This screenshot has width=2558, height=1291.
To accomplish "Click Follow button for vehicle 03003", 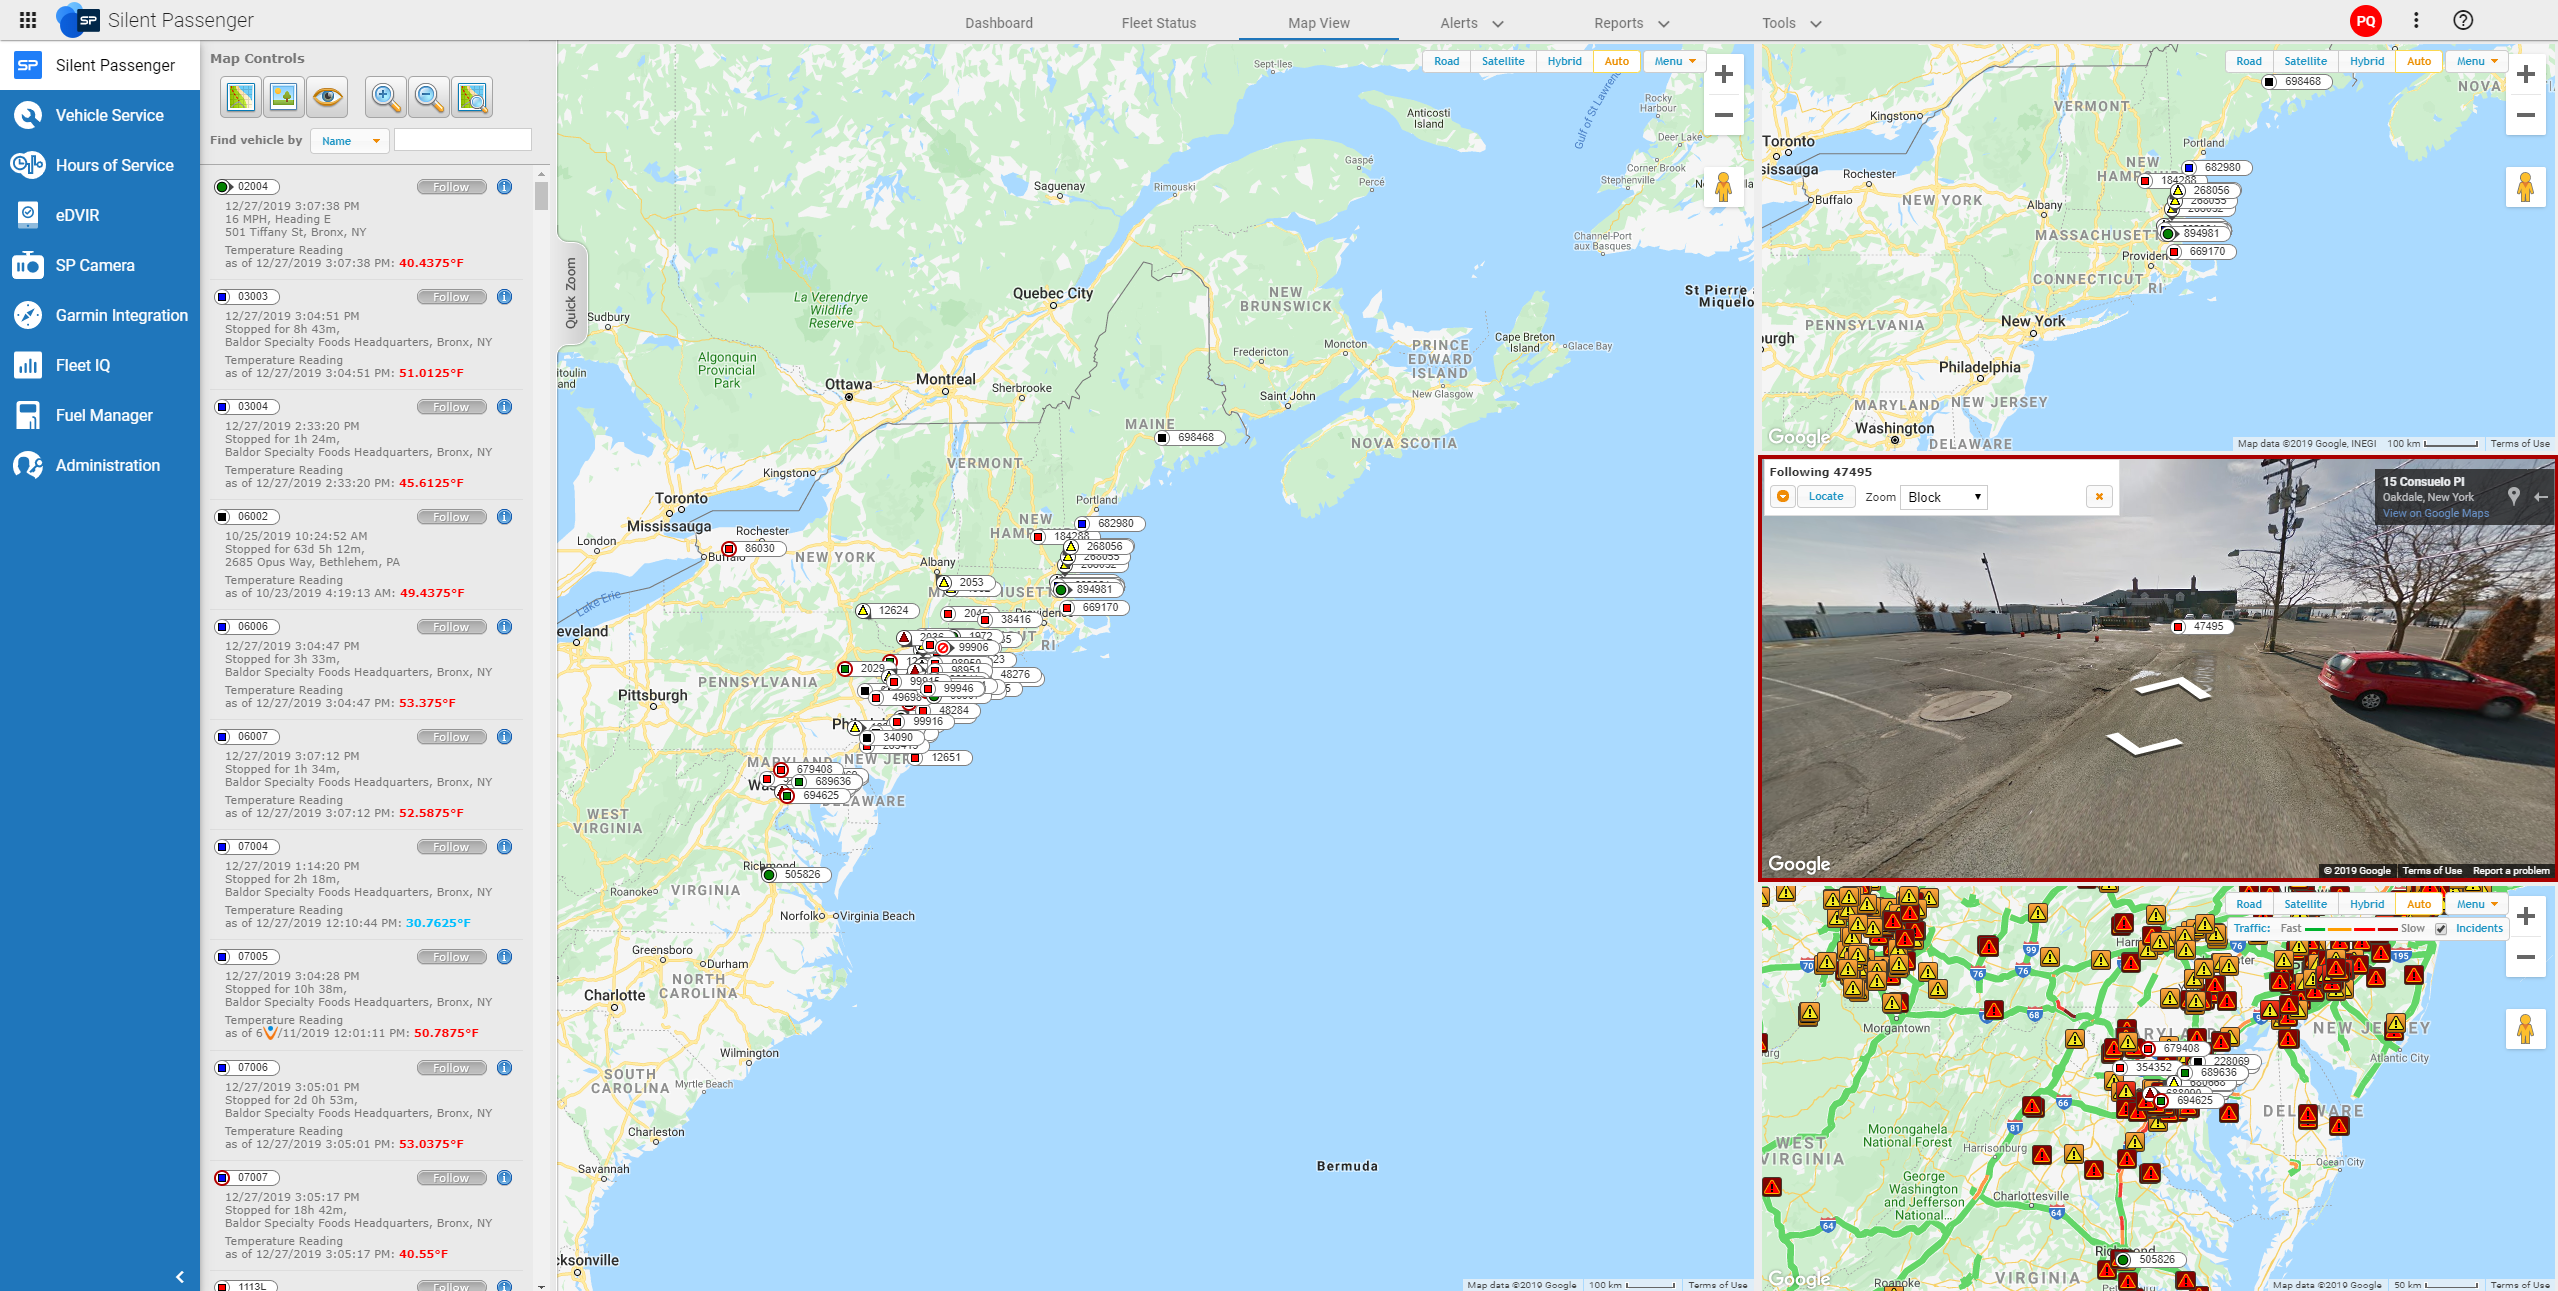I will coord(451,297).
